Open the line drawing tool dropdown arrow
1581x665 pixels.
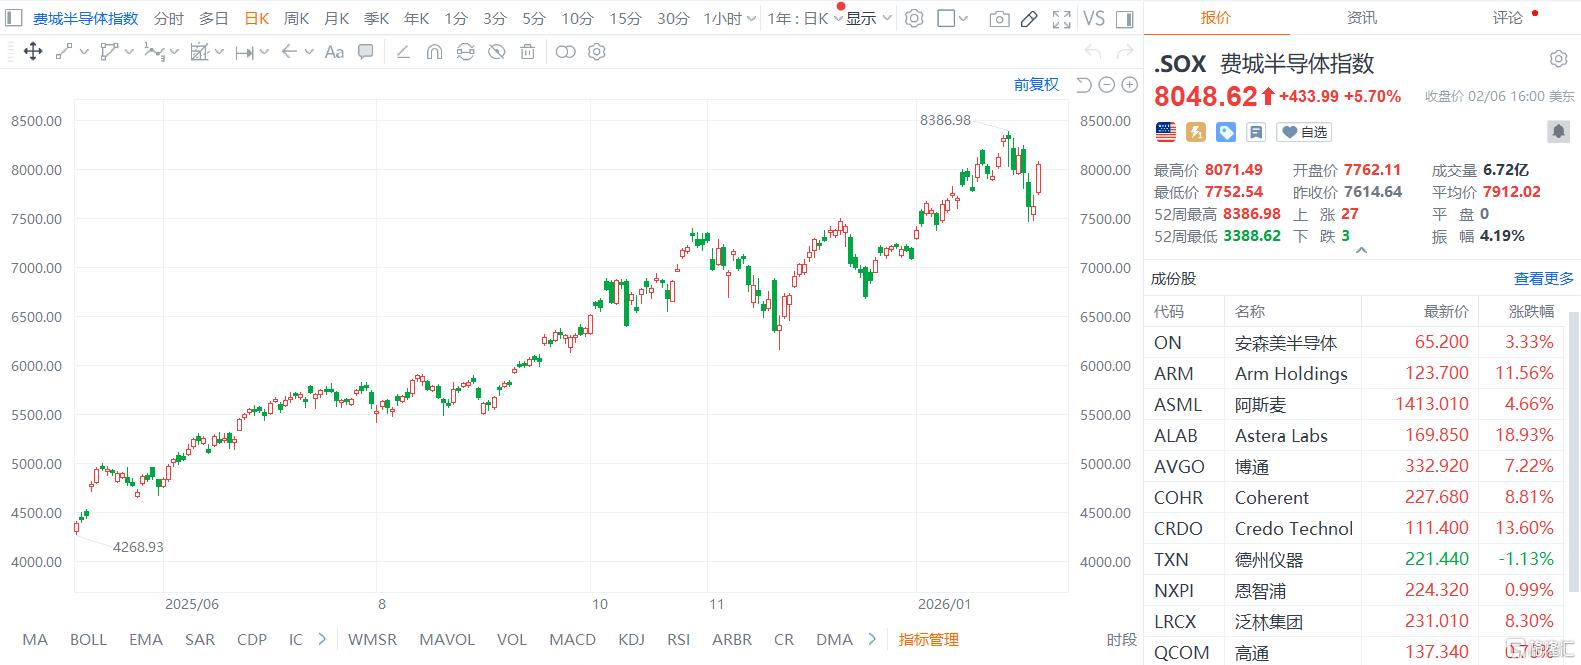pos(83,52)
